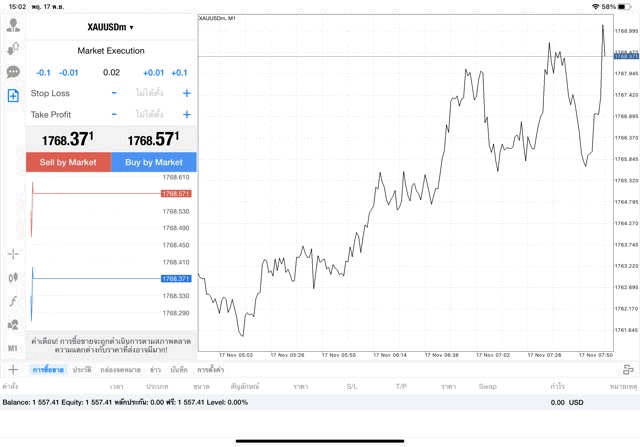Click the M1 timeframe selector
Screen dimensions: 640x447
[13, 348]
